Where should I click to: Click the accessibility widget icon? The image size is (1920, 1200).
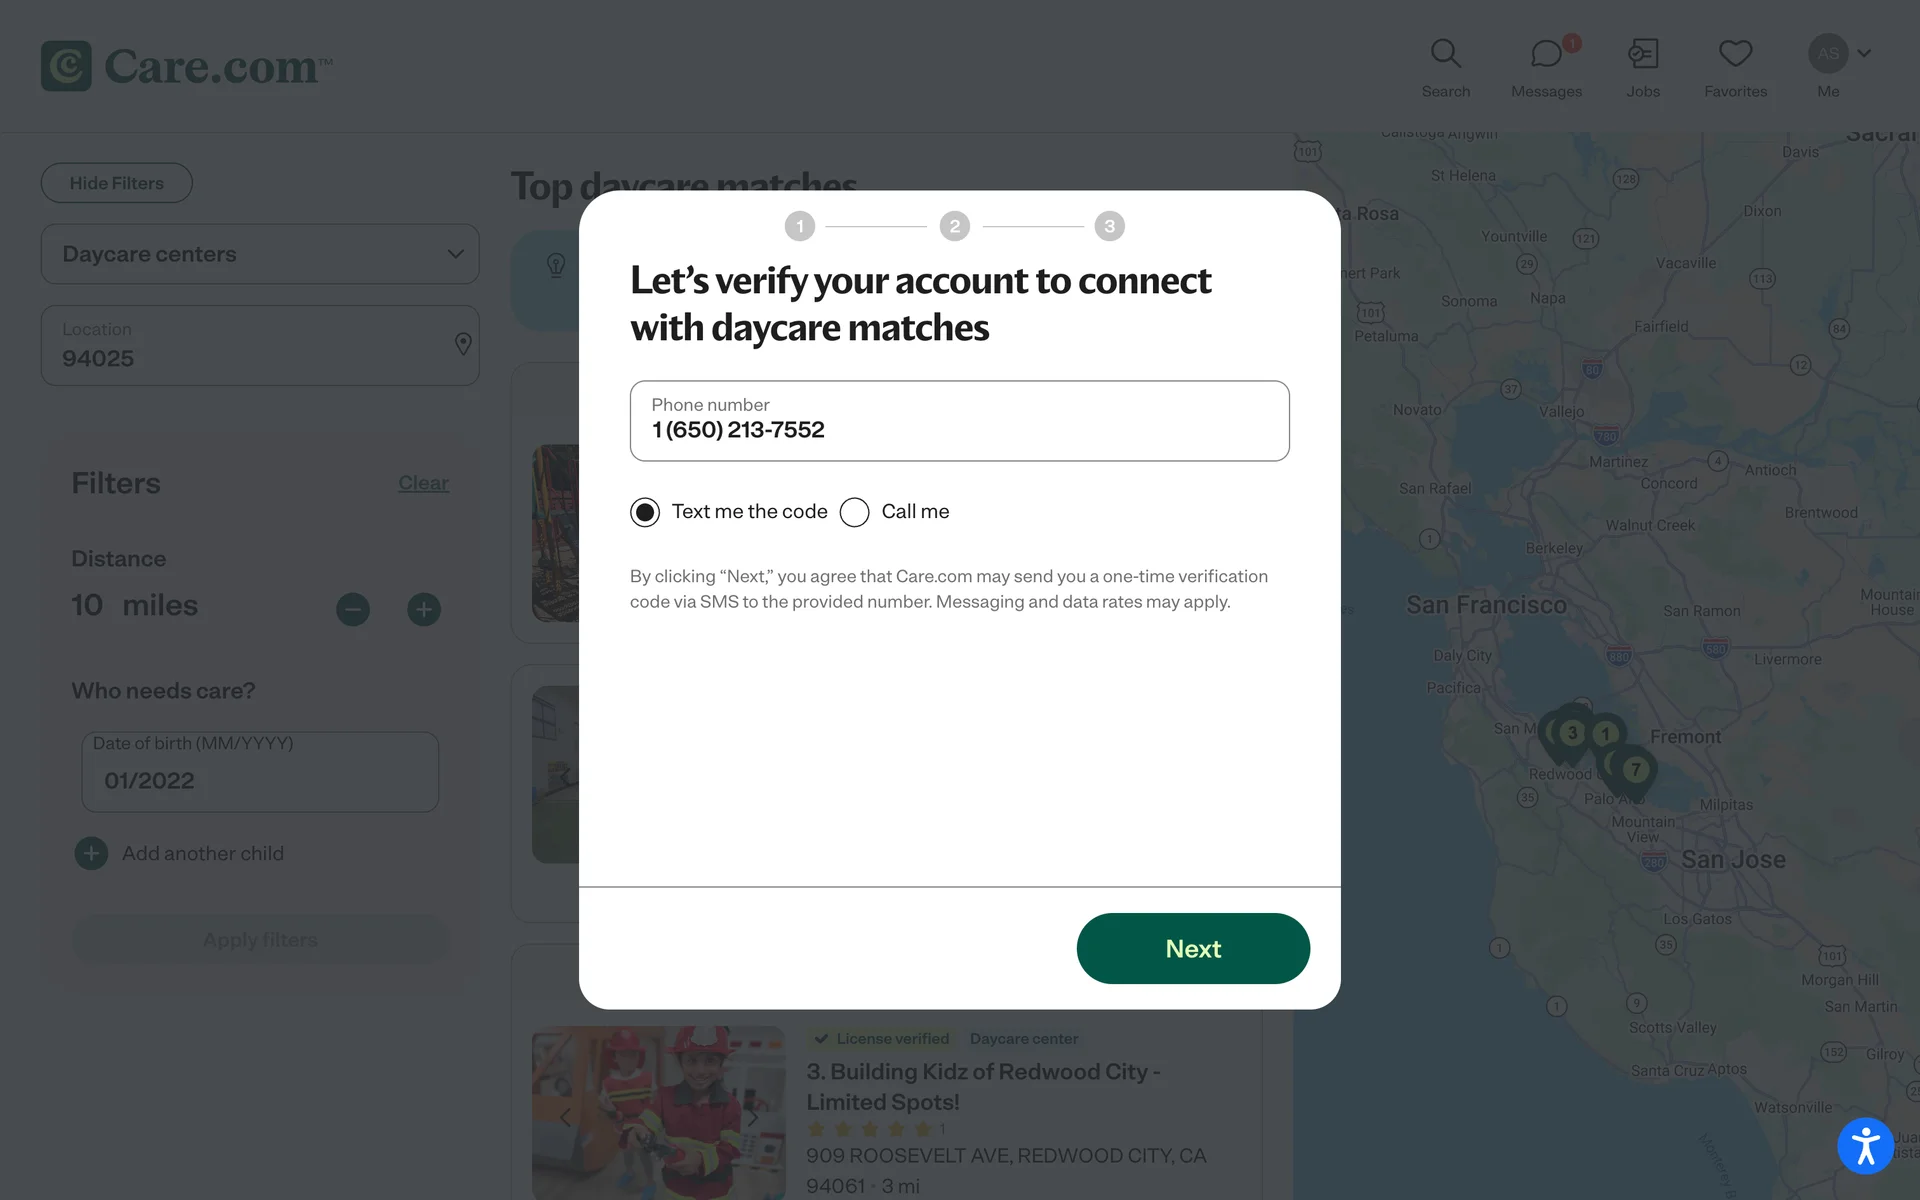tap(1865, 1145)
